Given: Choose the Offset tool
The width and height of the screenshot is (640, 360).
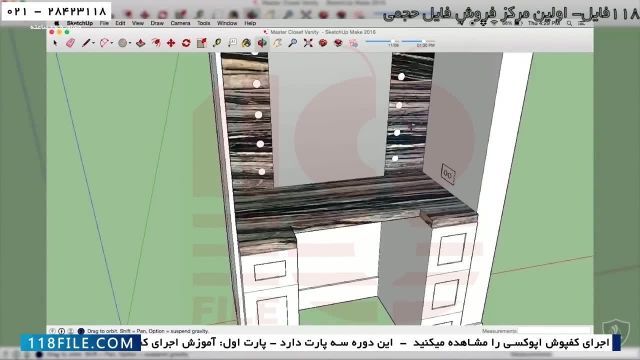Looking at the screenshot, I should coord(156,43).
